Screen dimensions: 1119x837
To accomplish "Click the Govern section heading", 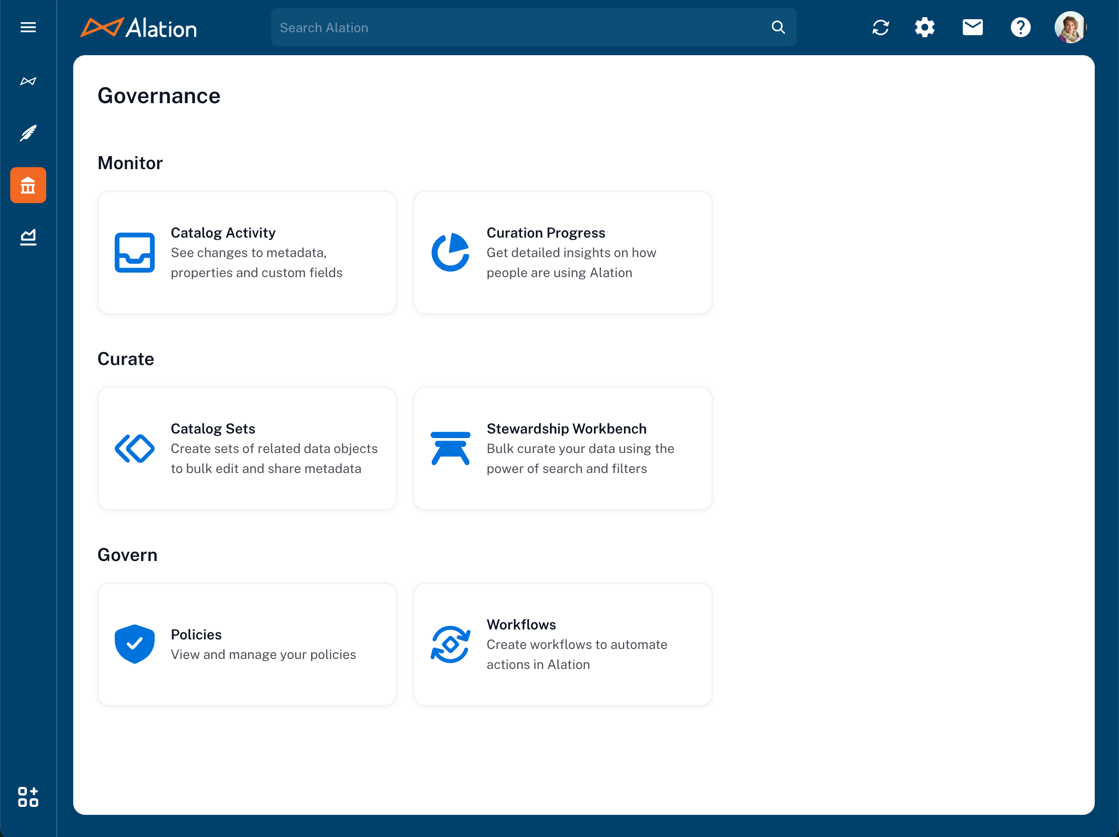I will click(128, 555).
